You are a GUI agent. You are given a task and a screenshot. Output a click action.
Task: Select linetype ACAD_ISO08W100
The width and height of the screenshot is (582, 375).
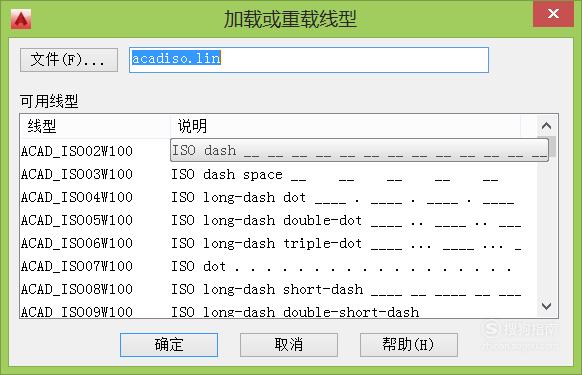click(x=77, y=289)
